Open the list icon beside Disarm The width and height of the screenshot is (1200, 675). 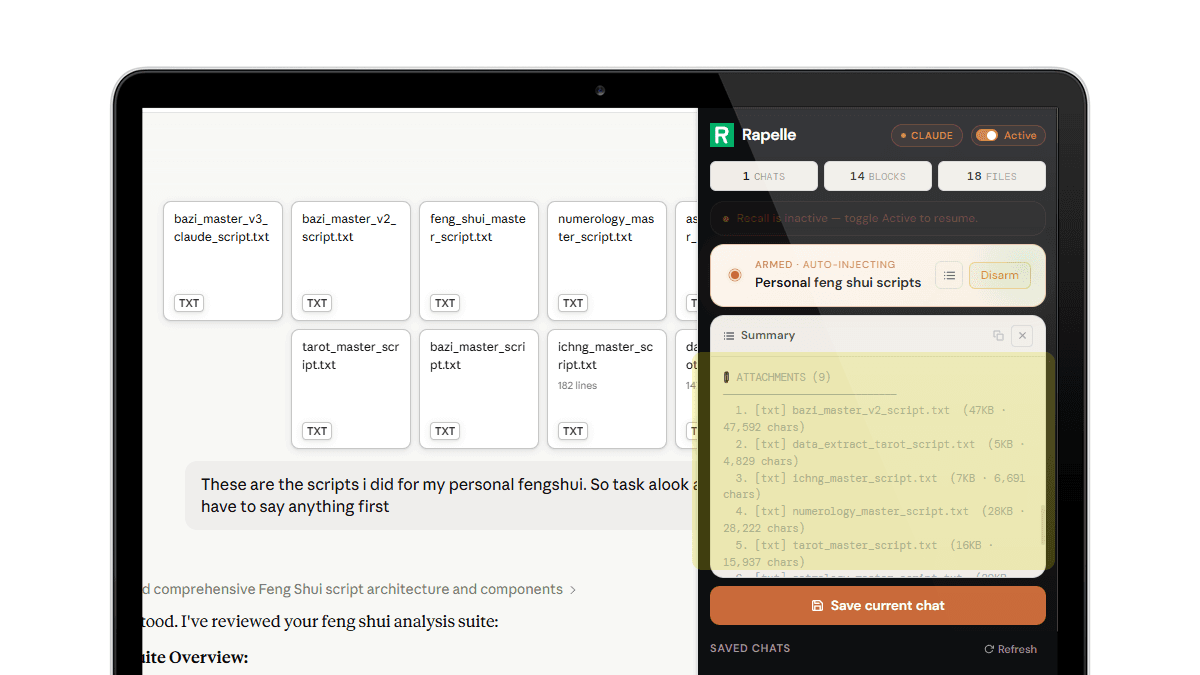coord(949,275)
